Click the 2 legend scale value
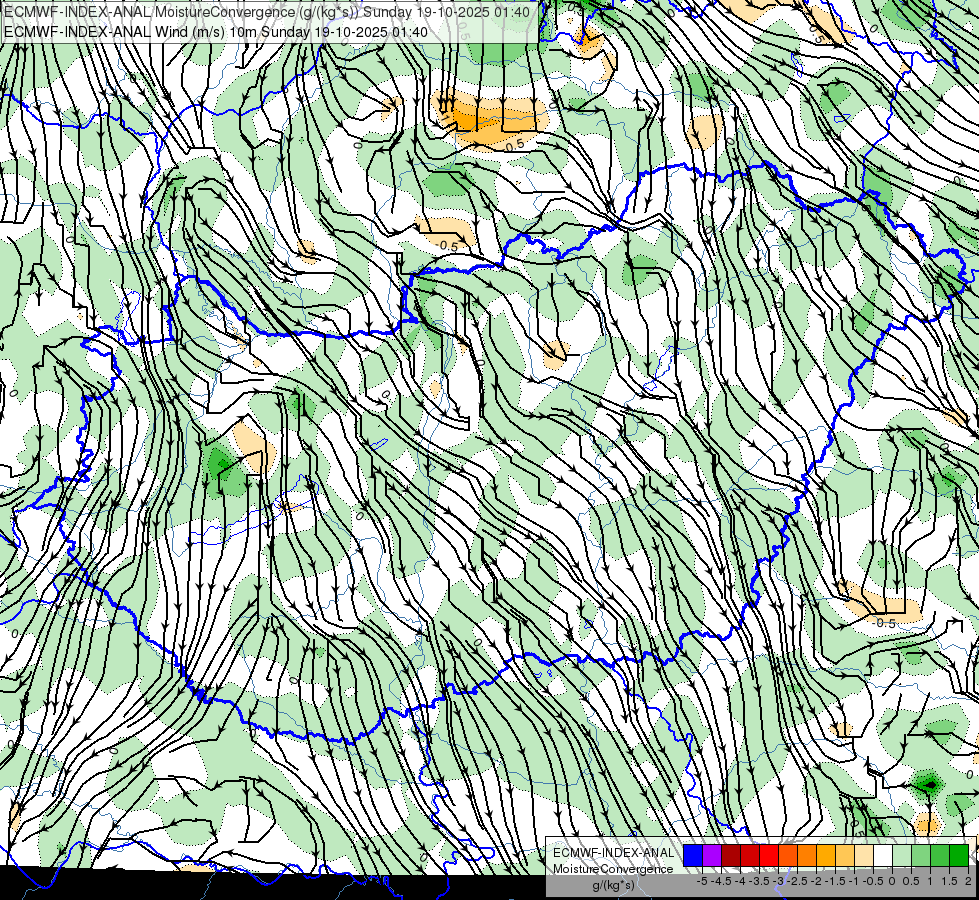Viewport: 979px width, 900px height. [x=968, y=881]
